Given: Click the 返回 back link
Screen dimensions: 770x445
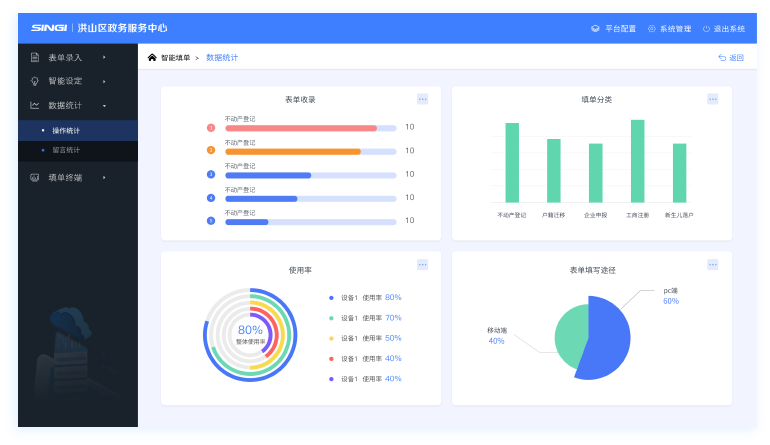Looking at the screenshot, I should [731, 58].
